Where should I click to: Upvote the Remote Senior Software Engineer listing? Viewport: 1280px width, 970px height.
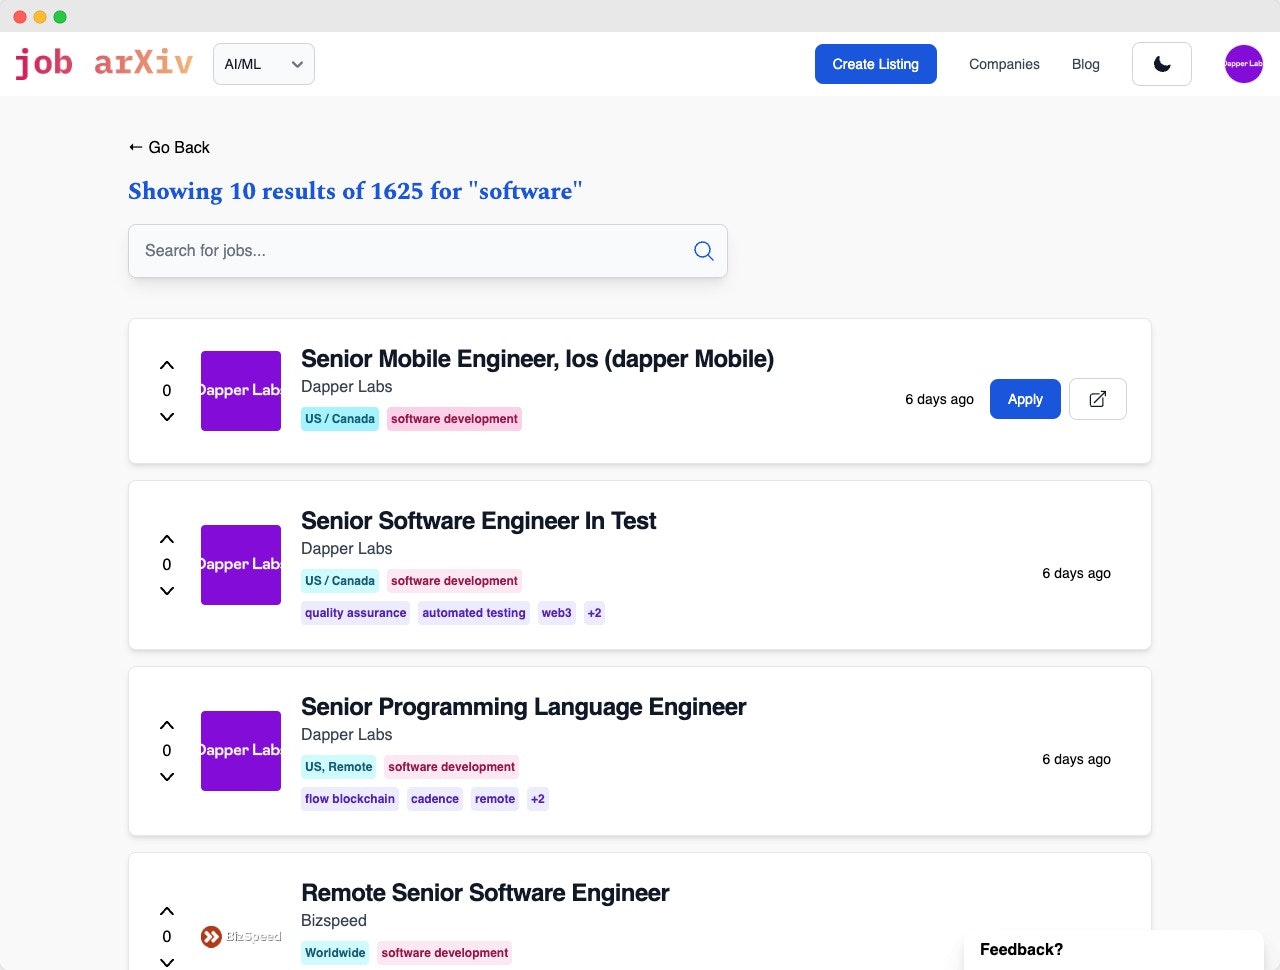click(167, 911)
